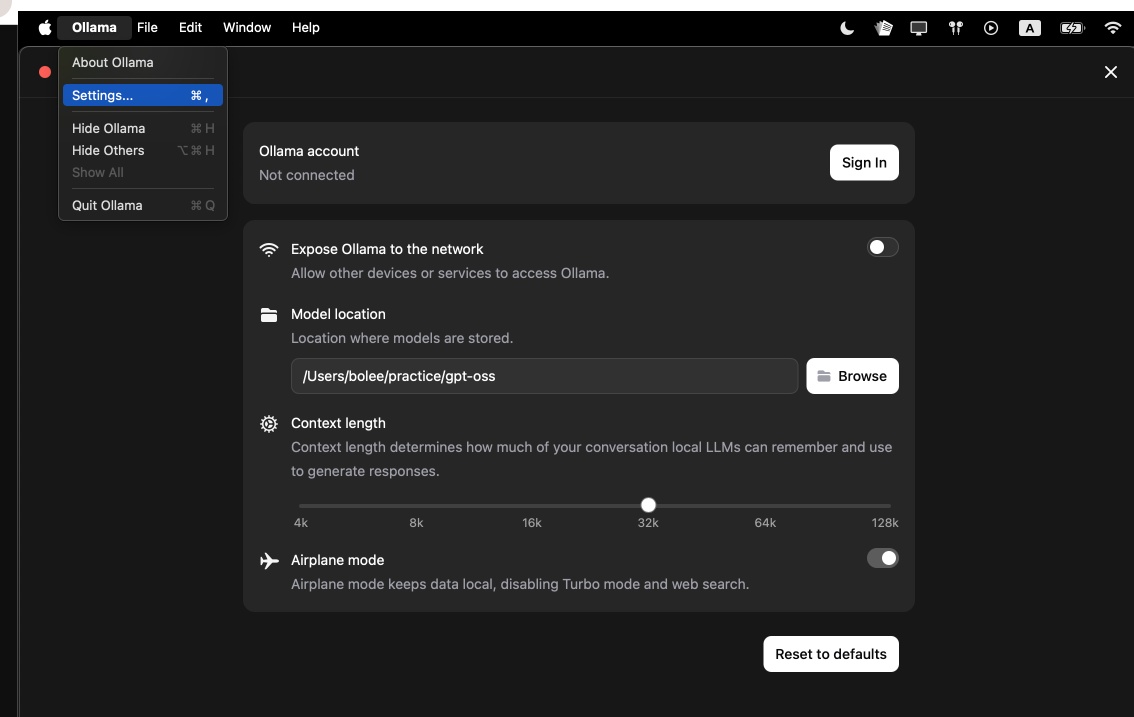The width and height of the screenshot is (1134, 717).
Task: Open the Window menu
Action: click(247, 27)
